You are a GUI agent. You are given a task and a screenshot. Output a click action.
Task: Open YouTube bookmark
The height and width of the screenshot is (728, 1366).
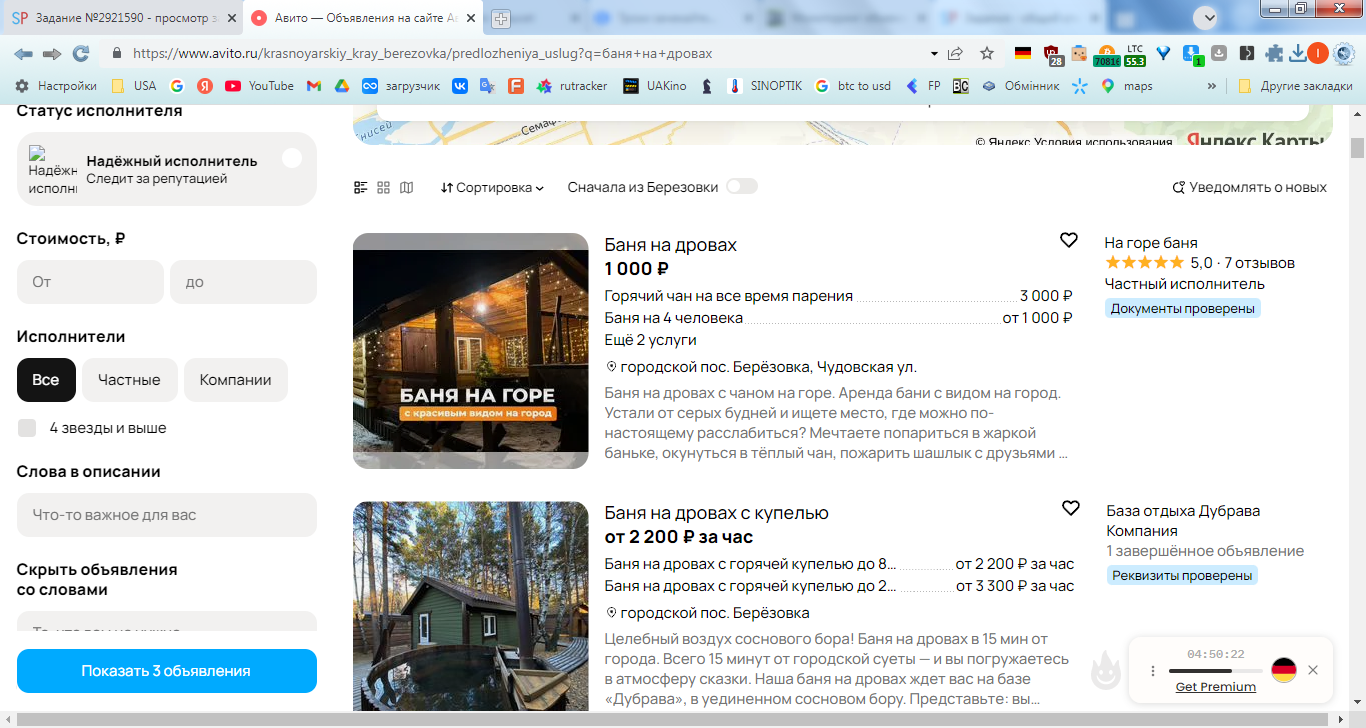click(x=259, y=86)
